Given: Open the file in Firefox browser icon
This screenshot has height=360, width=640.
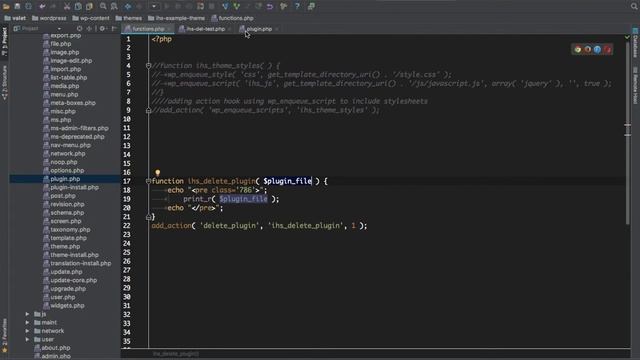Looking at the screenshot, I should [588, 49].
